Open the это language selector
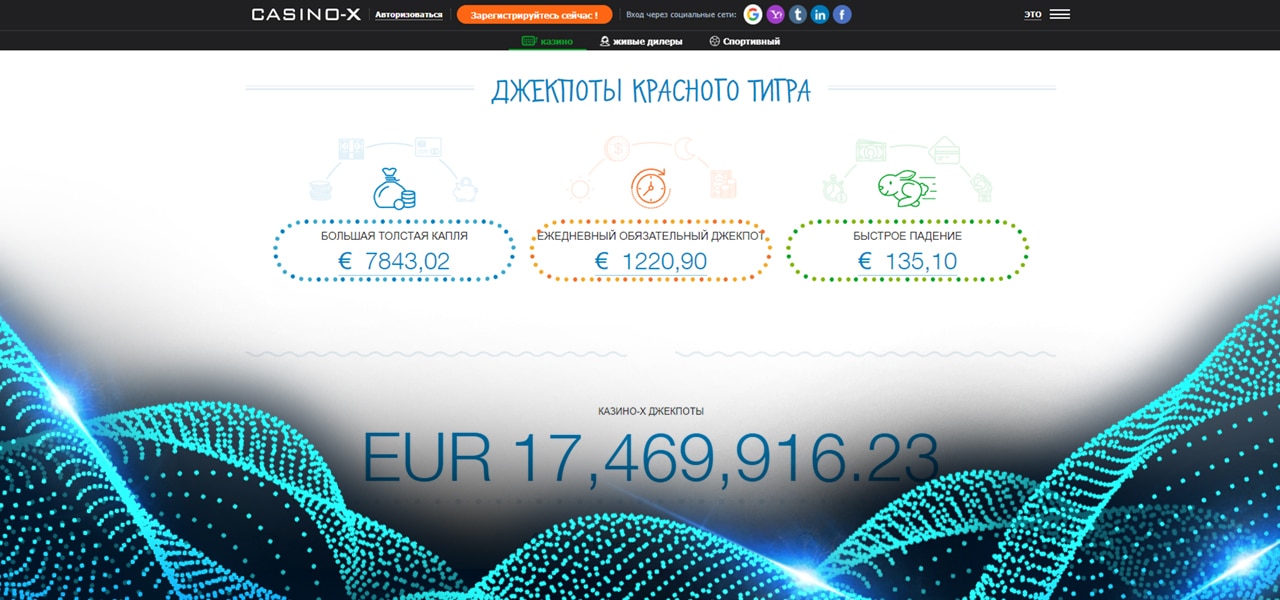The width and height of the screenshot is (1280, 600). [x=1033, y=14]
